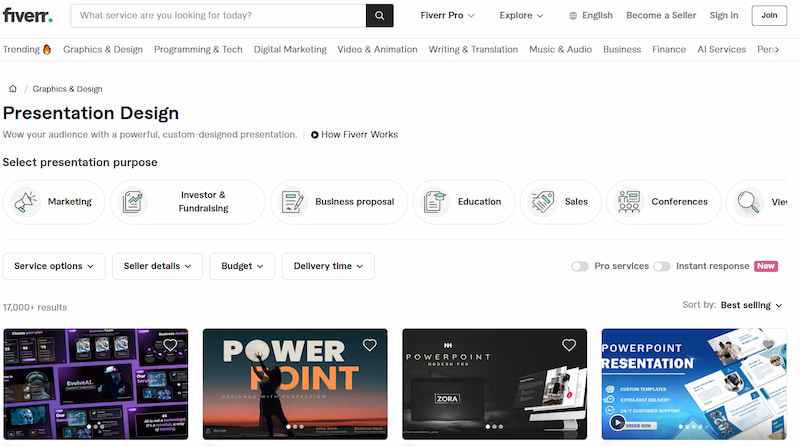800x446 pixels.
Task: Open the Sort by Best selling dropdown
Action: click(751, 305)
